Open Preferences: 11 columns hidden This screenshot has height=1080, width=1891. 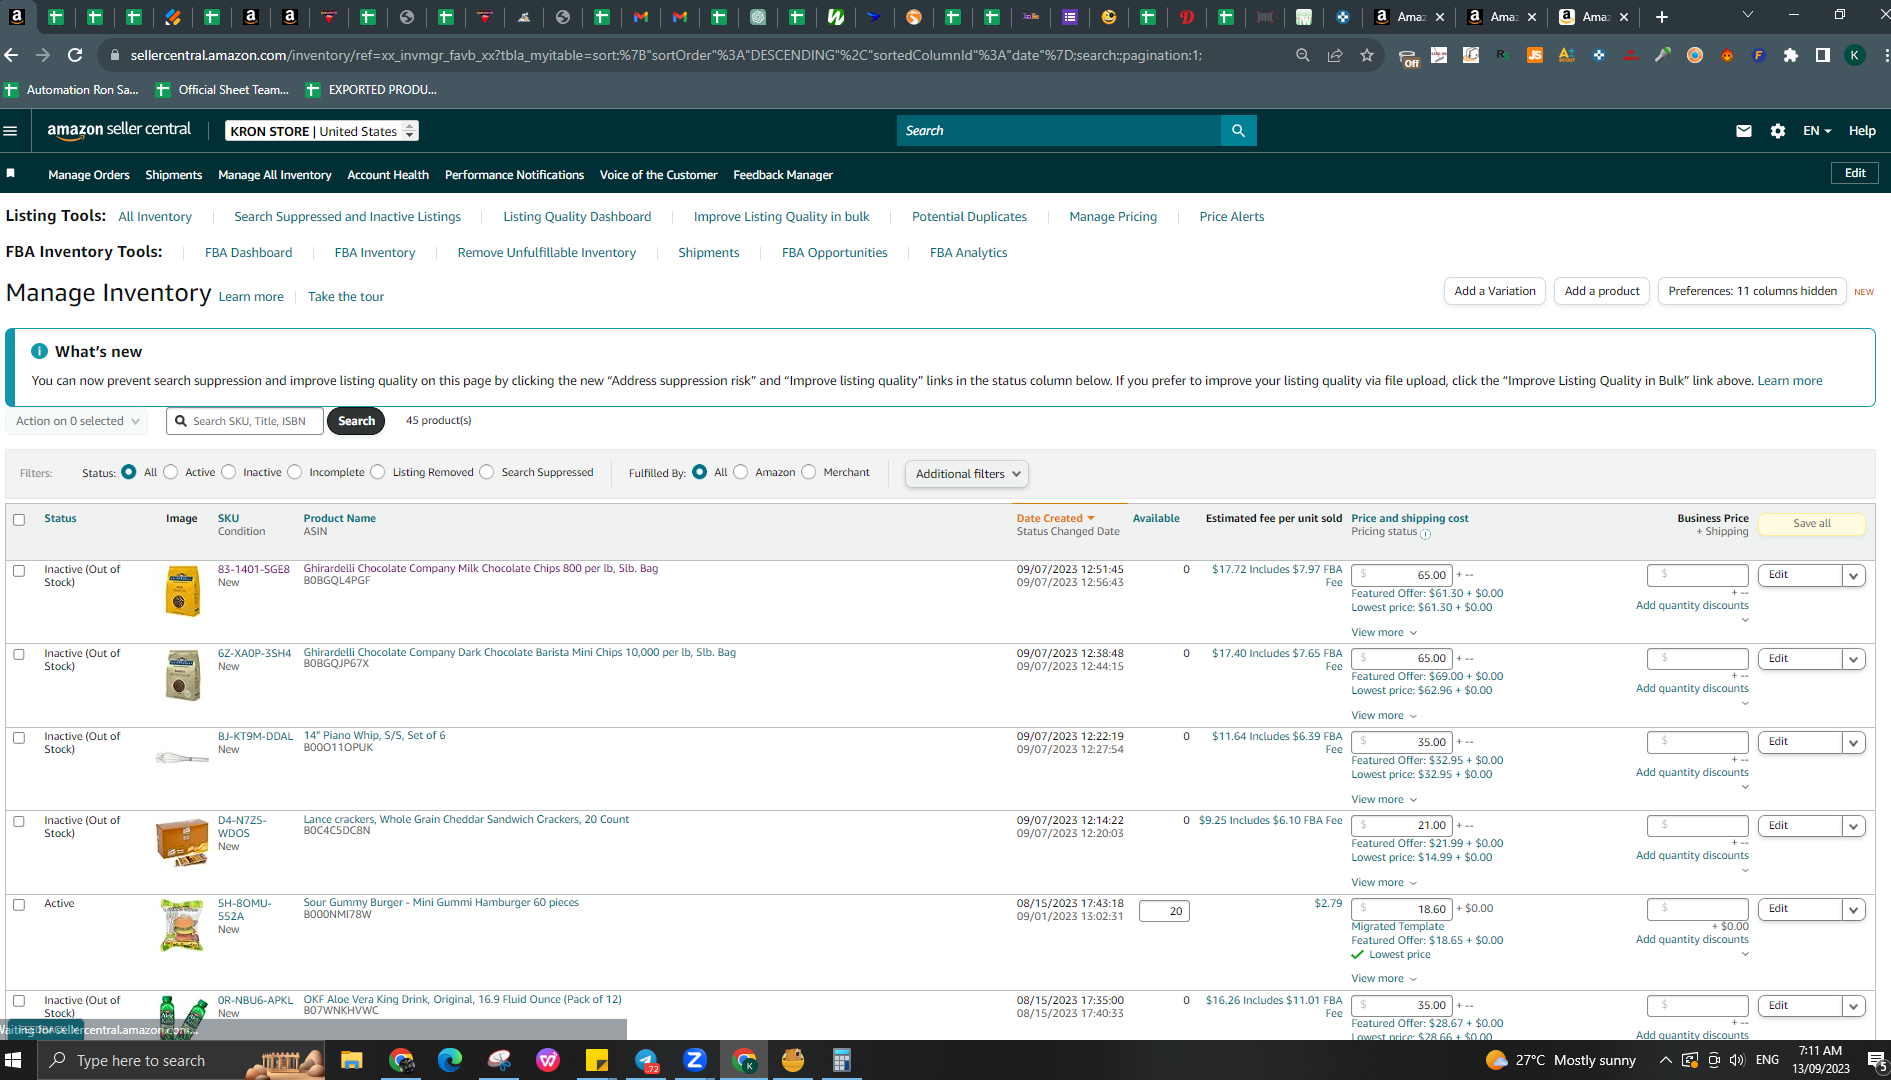click(x=1752, y=291)
